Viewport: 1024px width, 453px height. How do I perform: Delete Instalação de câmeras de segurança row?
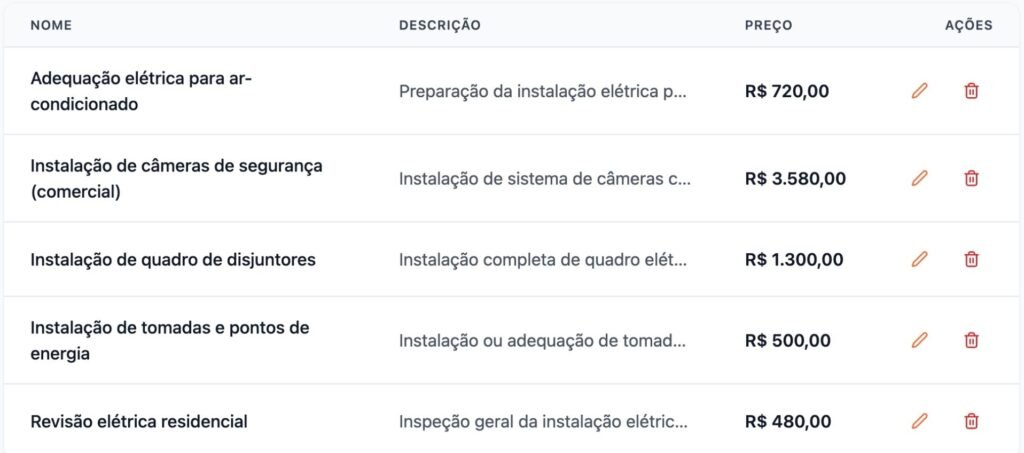971,179
